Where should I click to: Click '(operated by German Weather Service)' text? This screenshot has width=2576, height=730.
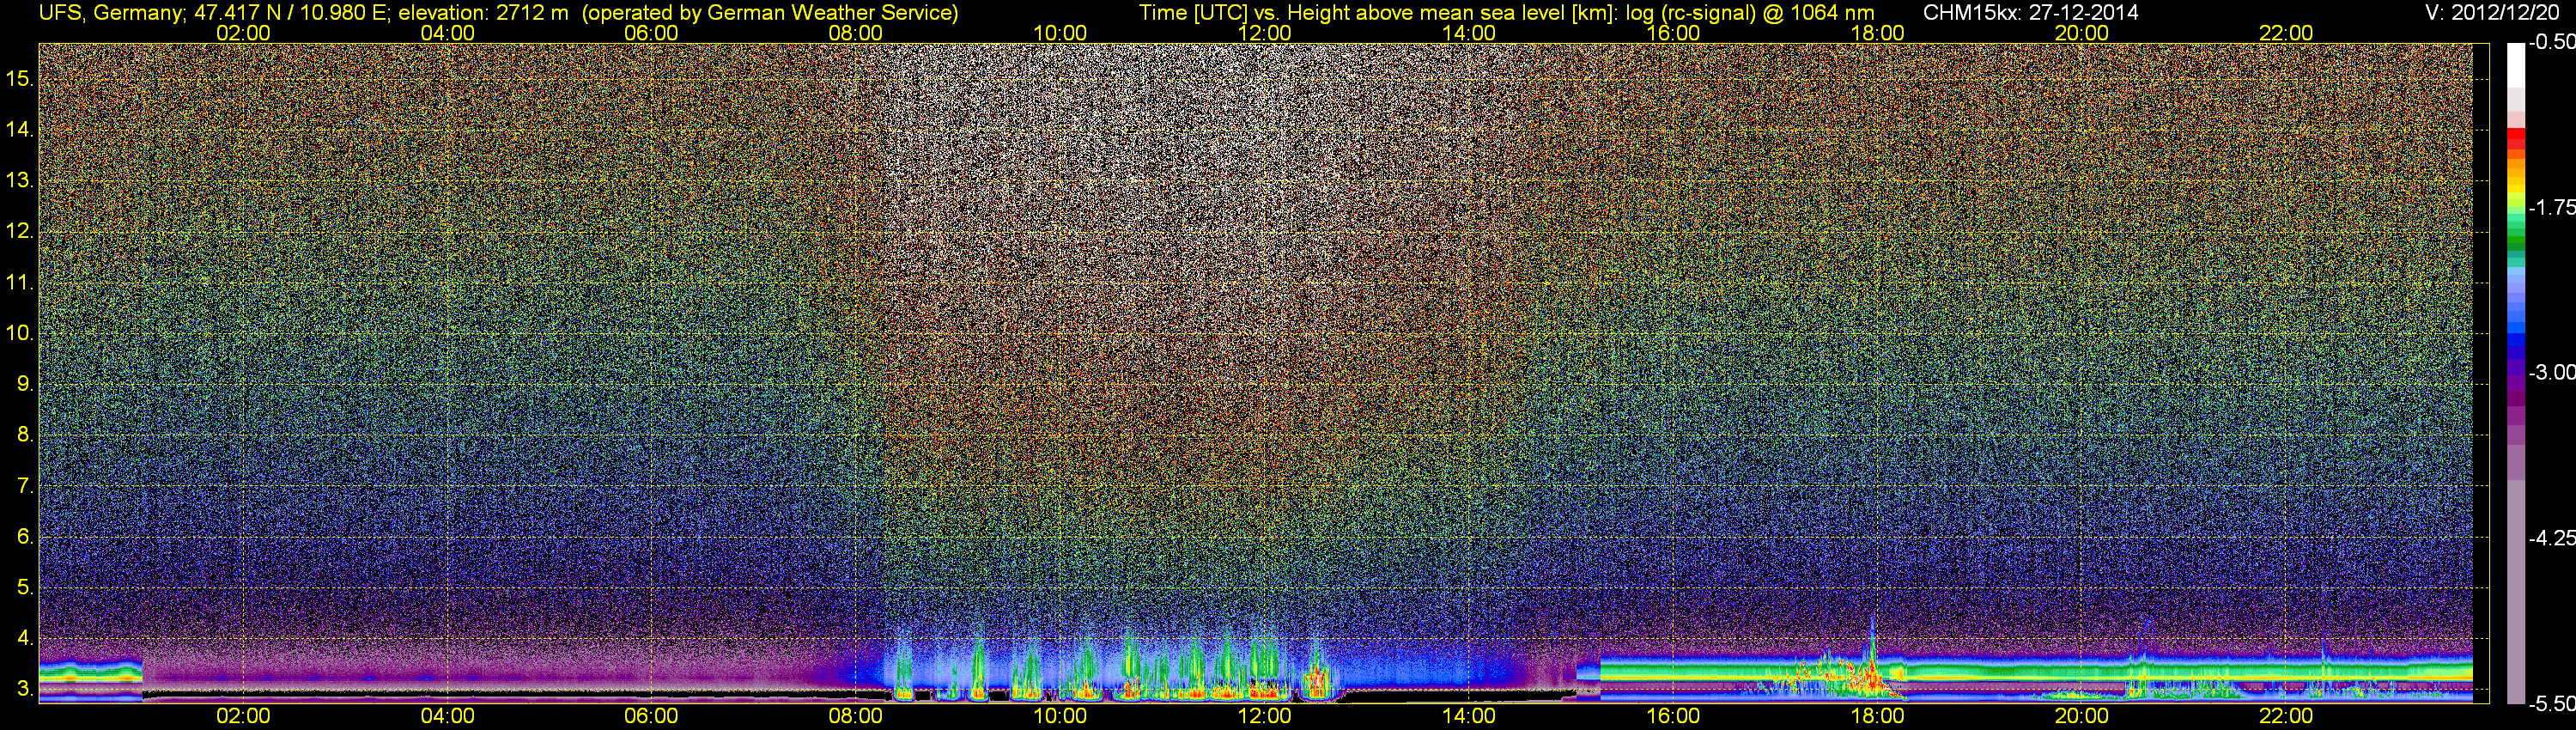(x=769, y=13)
